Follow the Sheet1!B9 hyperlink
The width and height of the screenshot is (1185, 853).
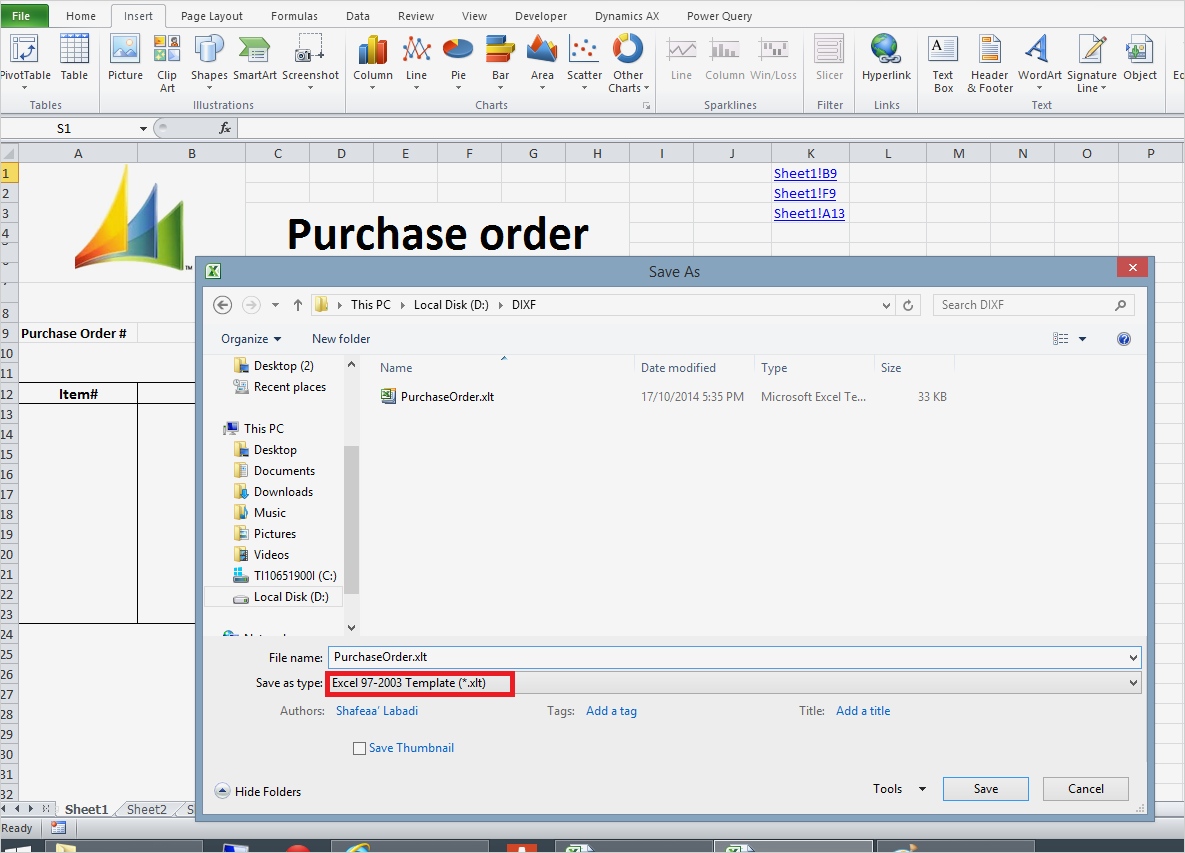pos(805,173)
